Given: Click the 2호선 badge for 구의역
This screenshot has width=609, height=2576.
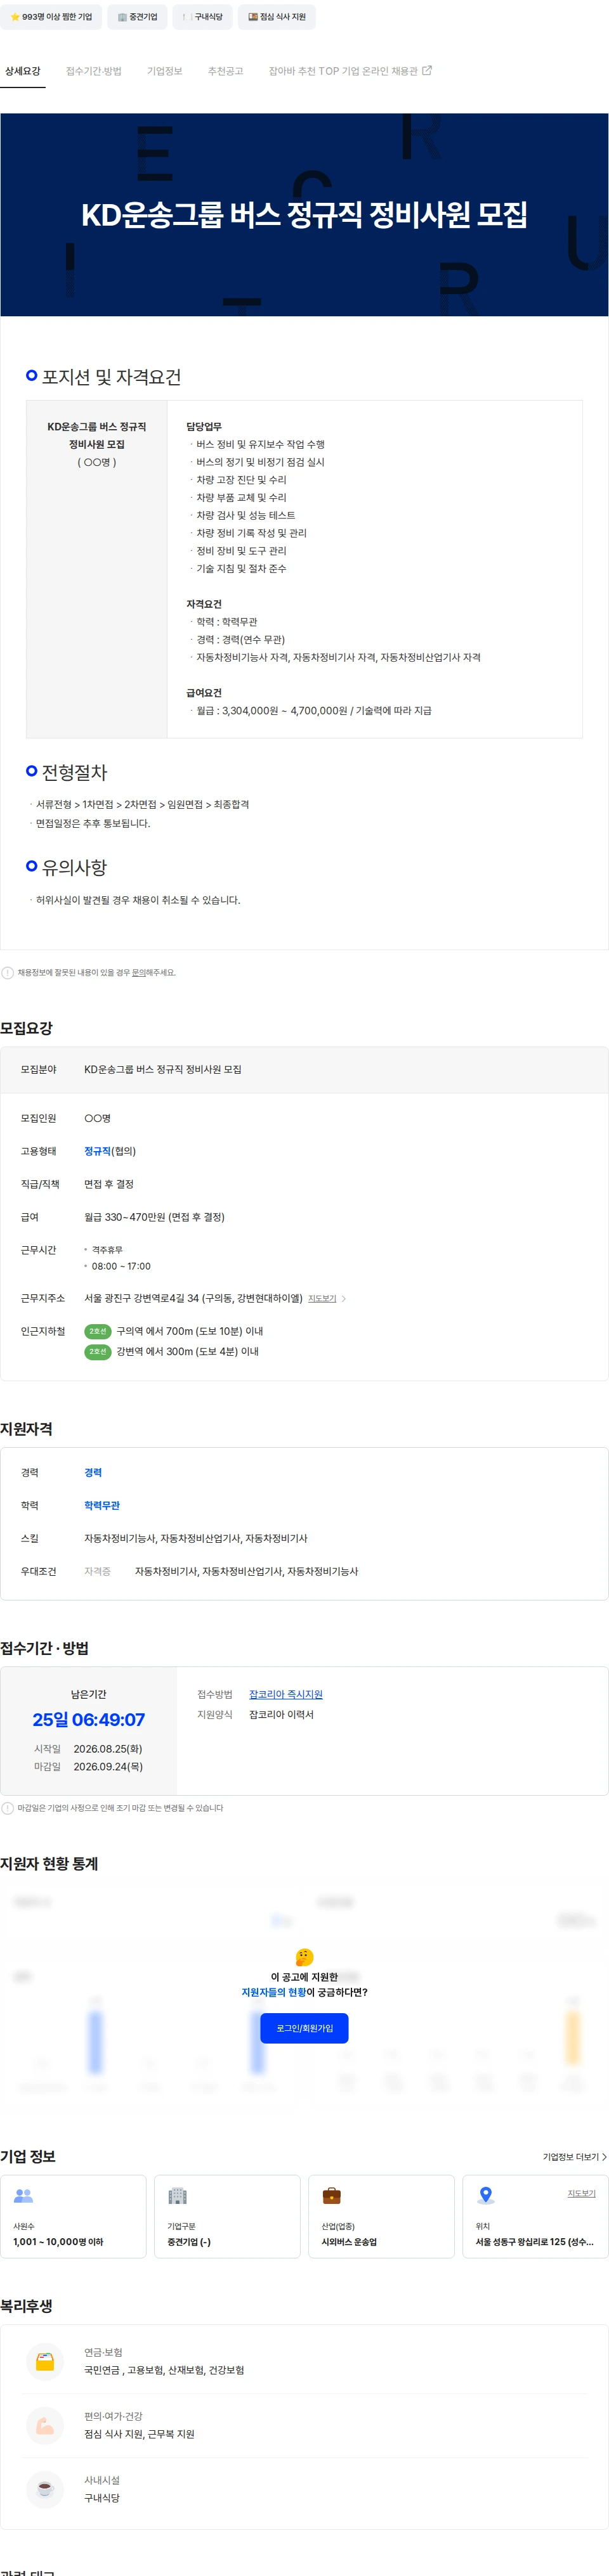Looking at the screenshot, I should [x=97, y=1331].
